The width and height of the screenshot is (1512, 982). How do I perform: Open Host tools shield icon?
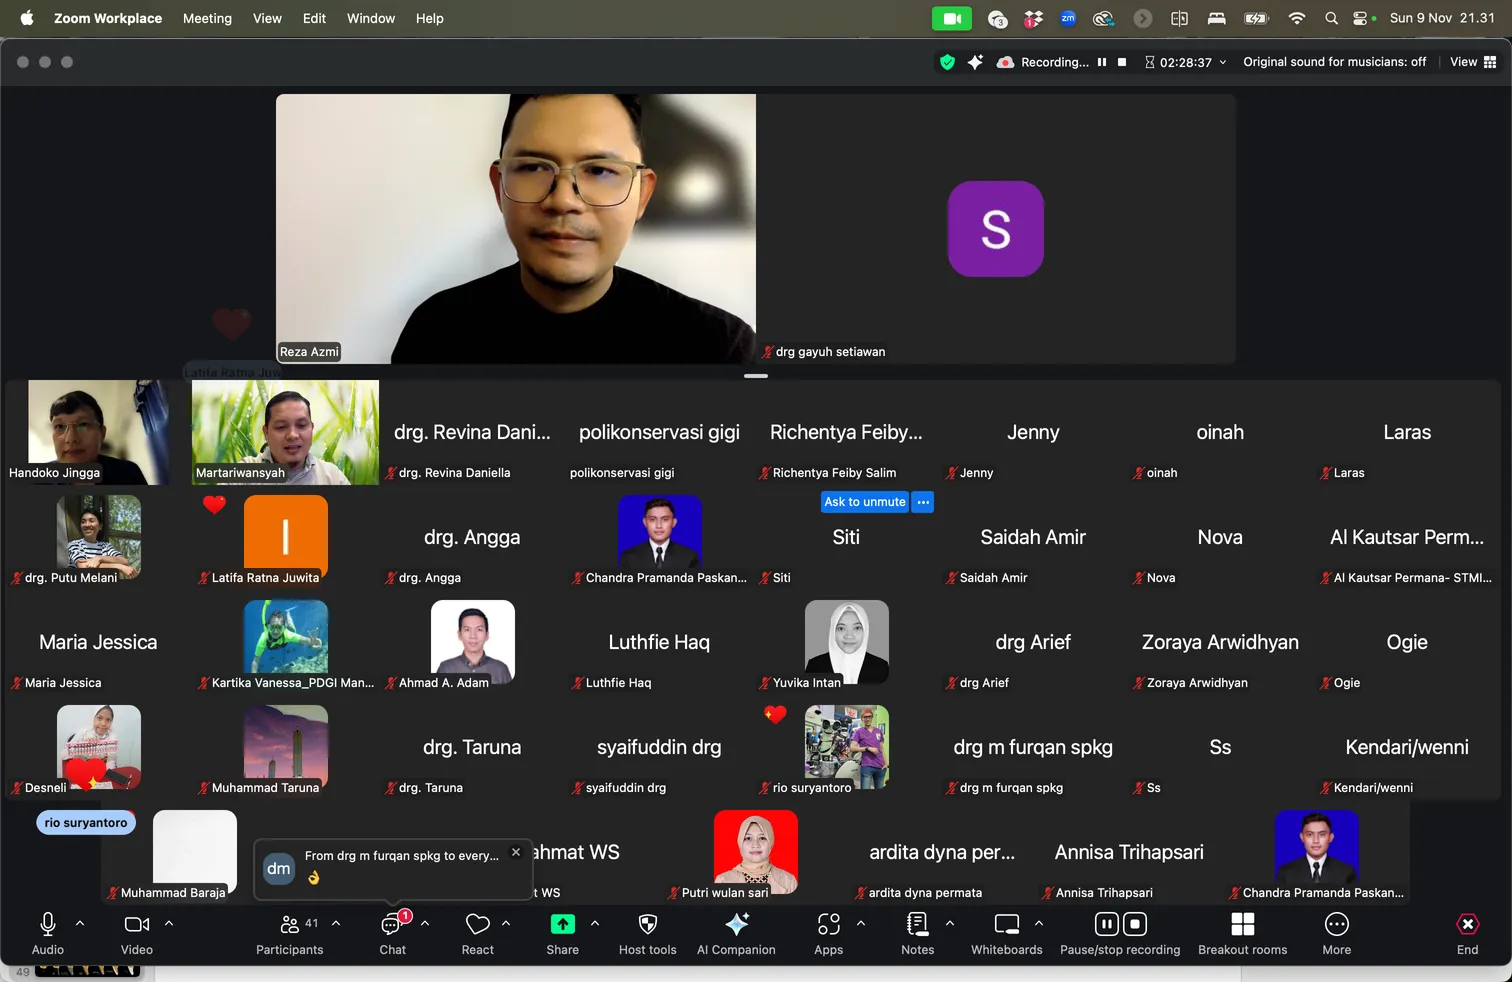(647, 926)
